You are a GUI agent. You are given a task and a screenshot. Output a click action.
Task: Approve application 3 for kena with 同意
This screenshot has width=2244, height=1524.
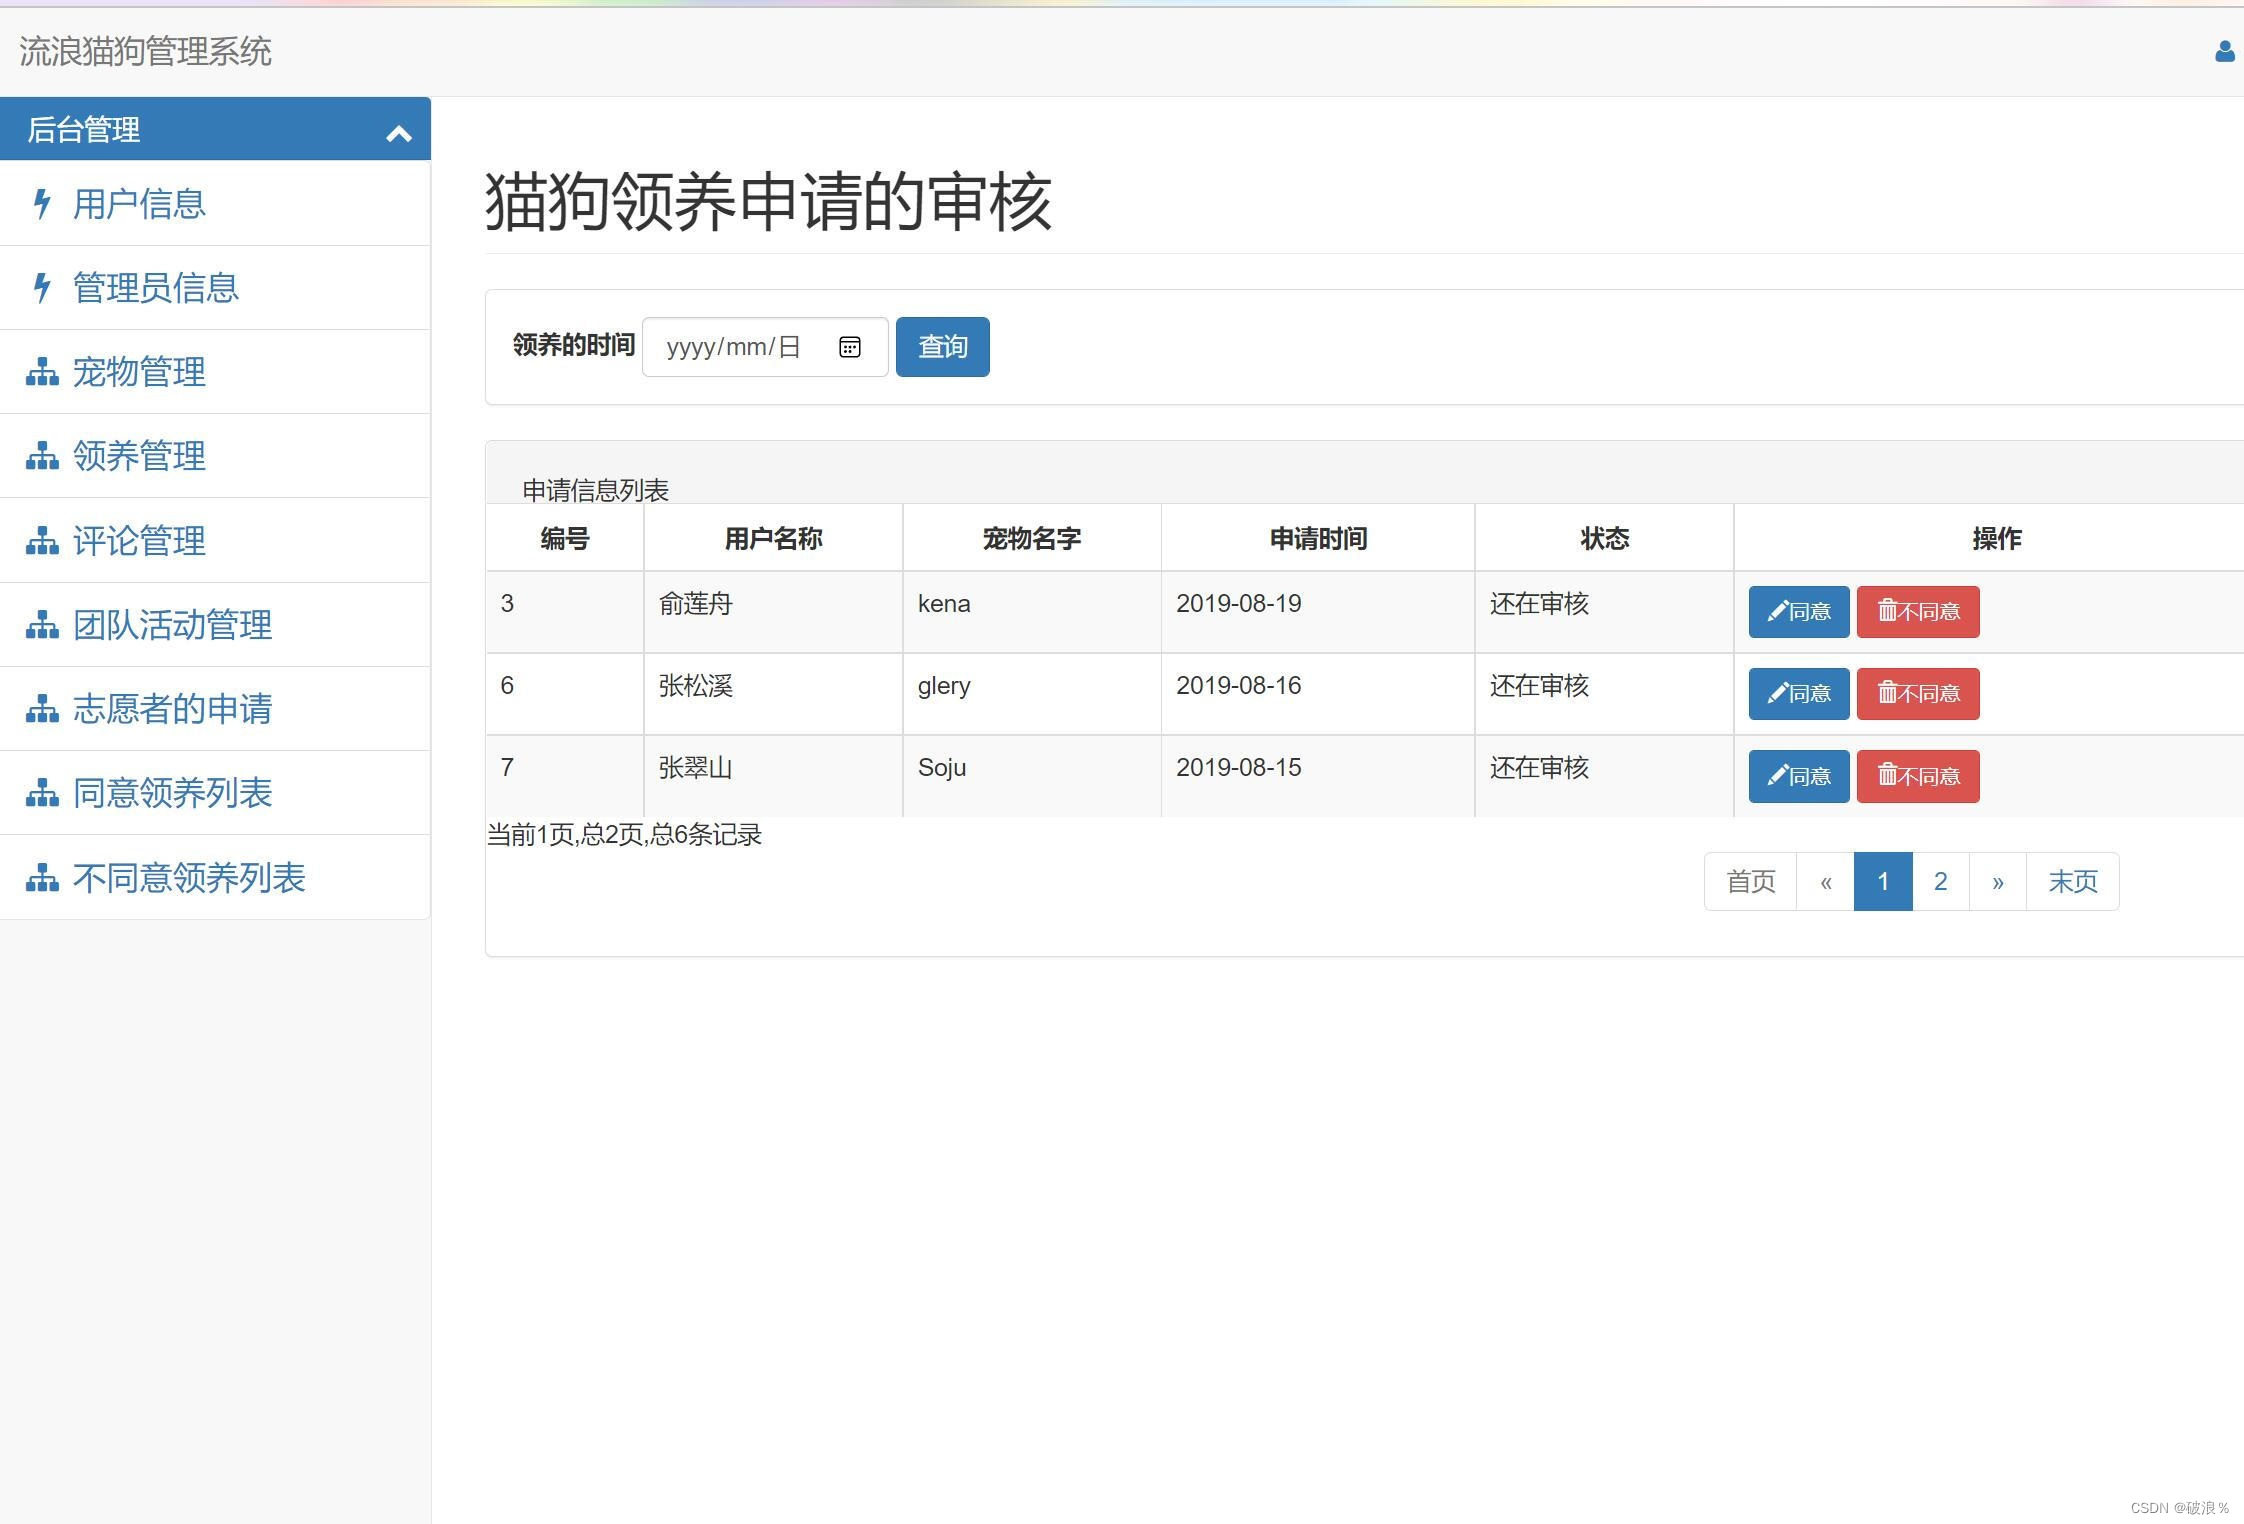pyautogui.click(x=1799, y=611)
